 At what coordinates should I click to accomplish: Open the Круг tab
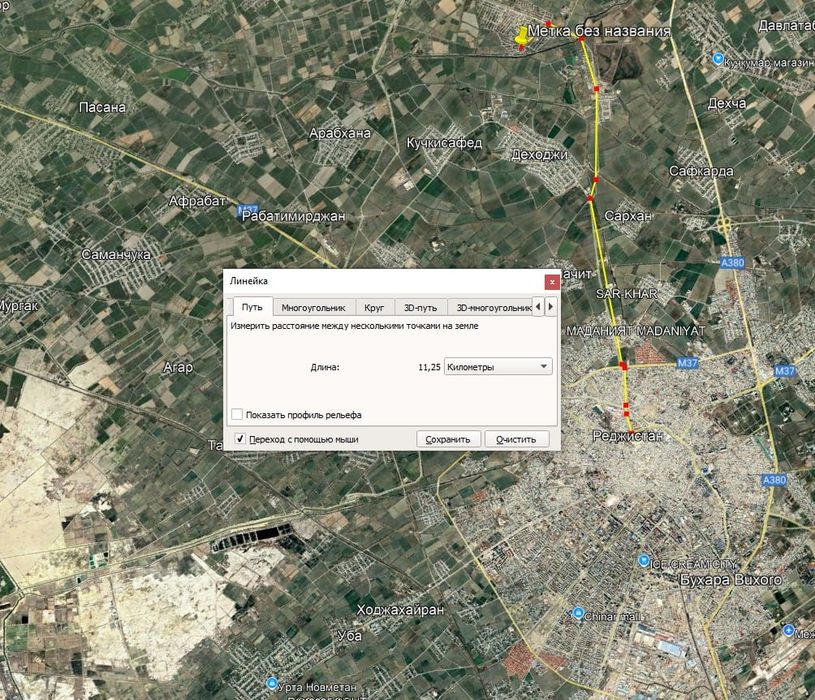(x=374, y=308)
